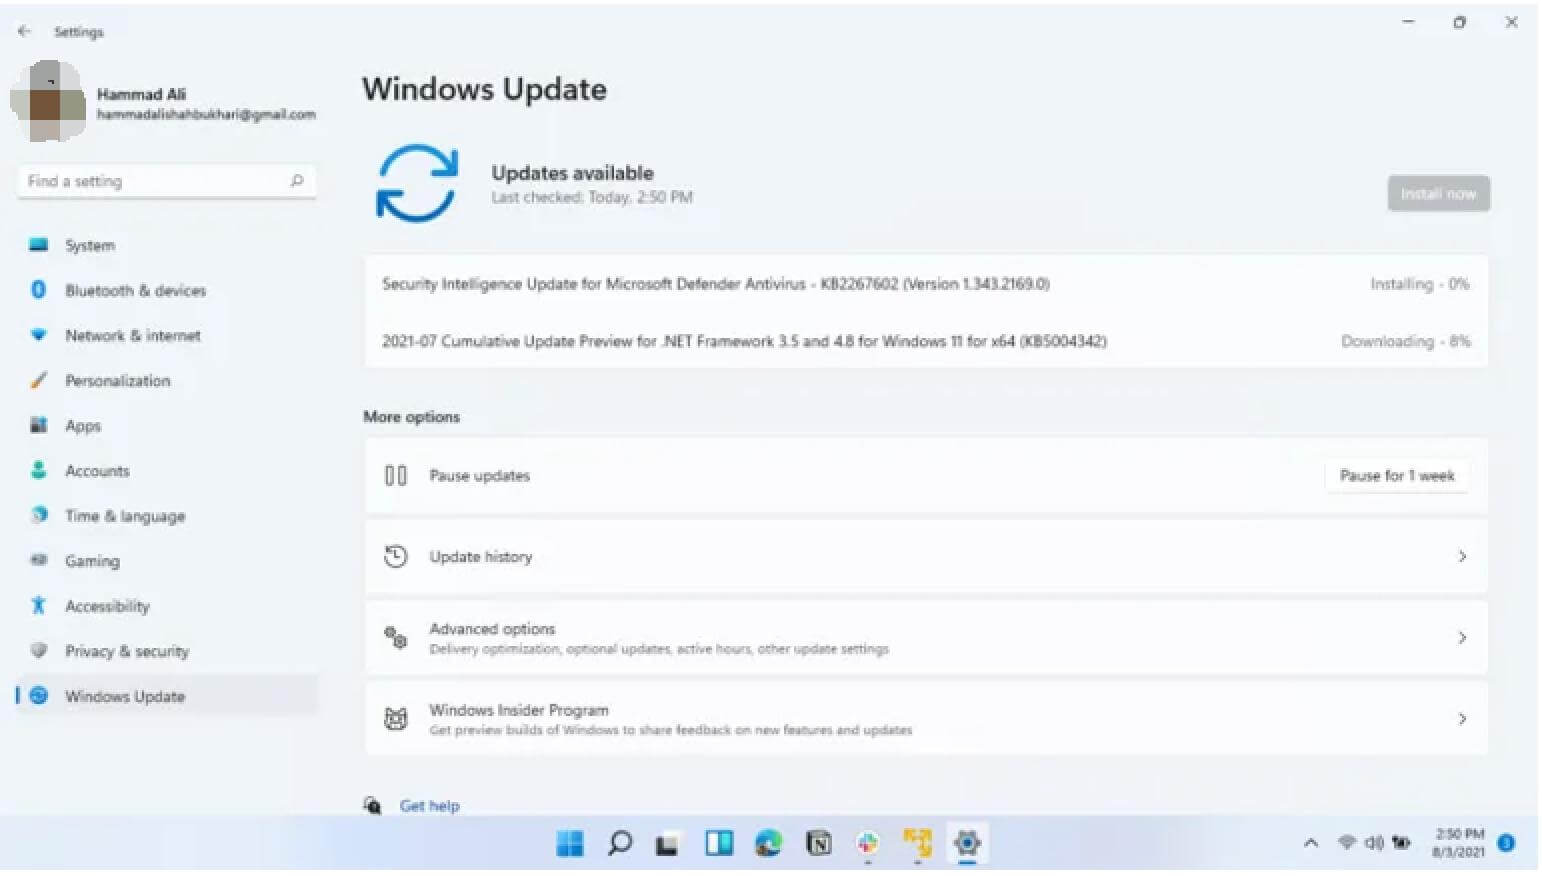This screenshot has width=1542, height=876.
Task: Open Update history row label
Action: 481,557
